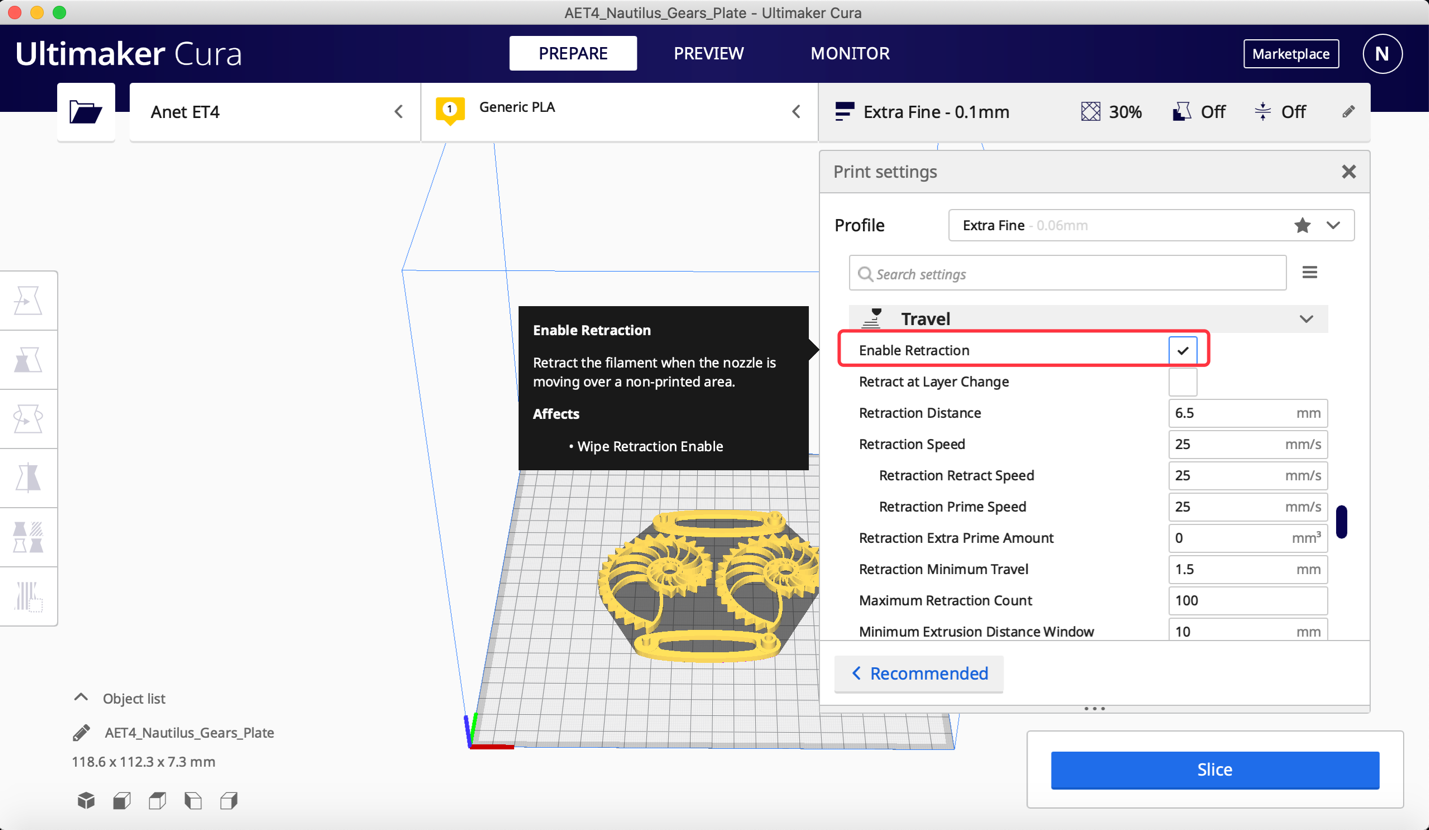Select the Mirror tool in left toolbar

(x=28, y=478)
